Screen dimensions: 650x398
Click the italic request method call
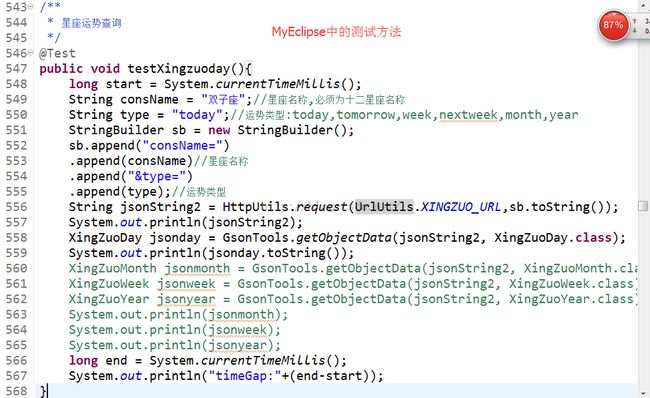322,207
